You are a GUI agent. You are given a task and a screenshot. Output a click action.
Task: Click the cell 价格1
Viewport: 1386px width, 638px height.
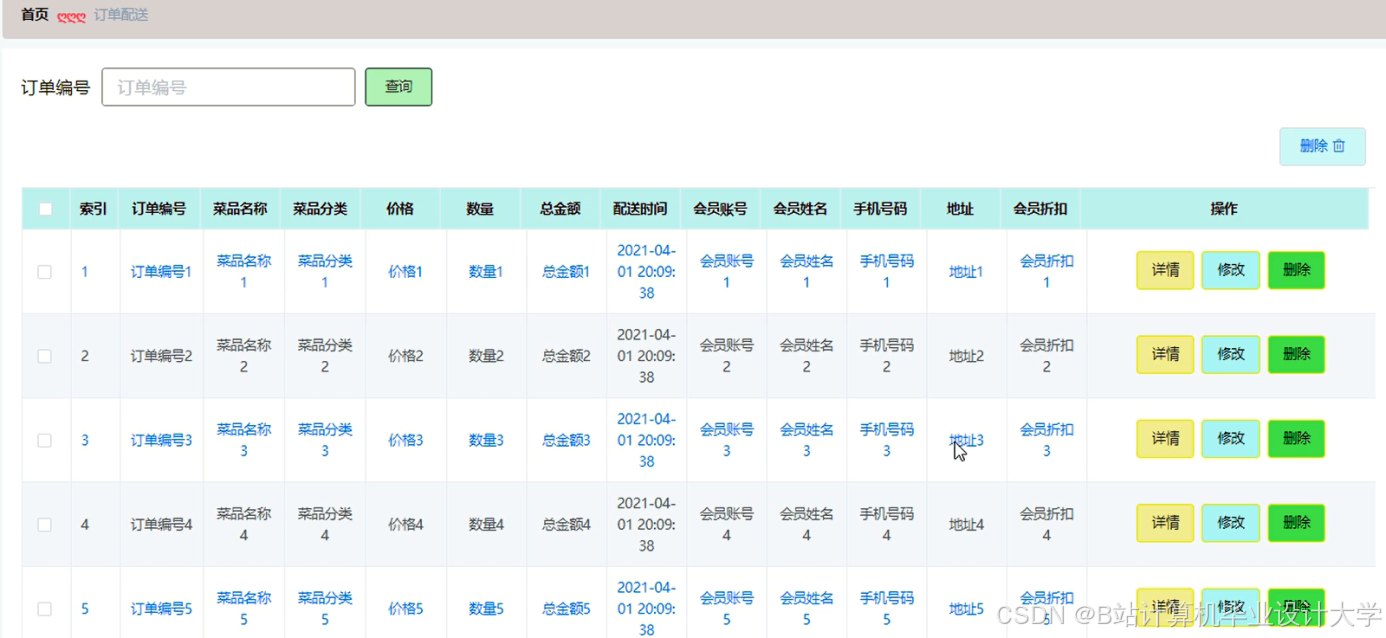tap(406, 272)
